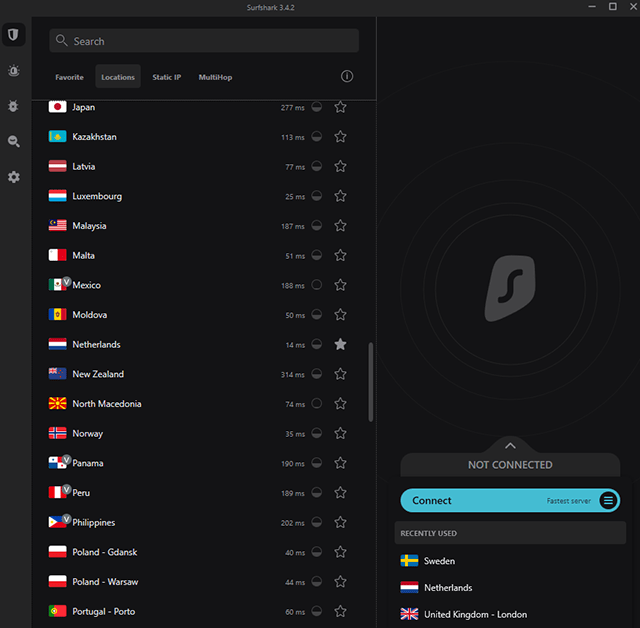The height and width of the screenshot is (628, 640).
Task: Click the NOT CONNECTED status label
Action: point(510,465)
